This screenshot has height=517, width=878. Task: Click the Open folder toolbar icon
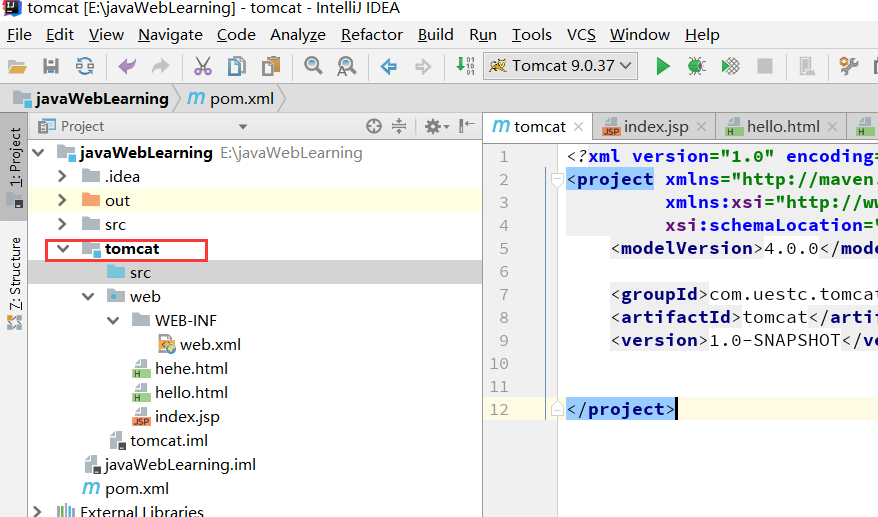point(17,67)
